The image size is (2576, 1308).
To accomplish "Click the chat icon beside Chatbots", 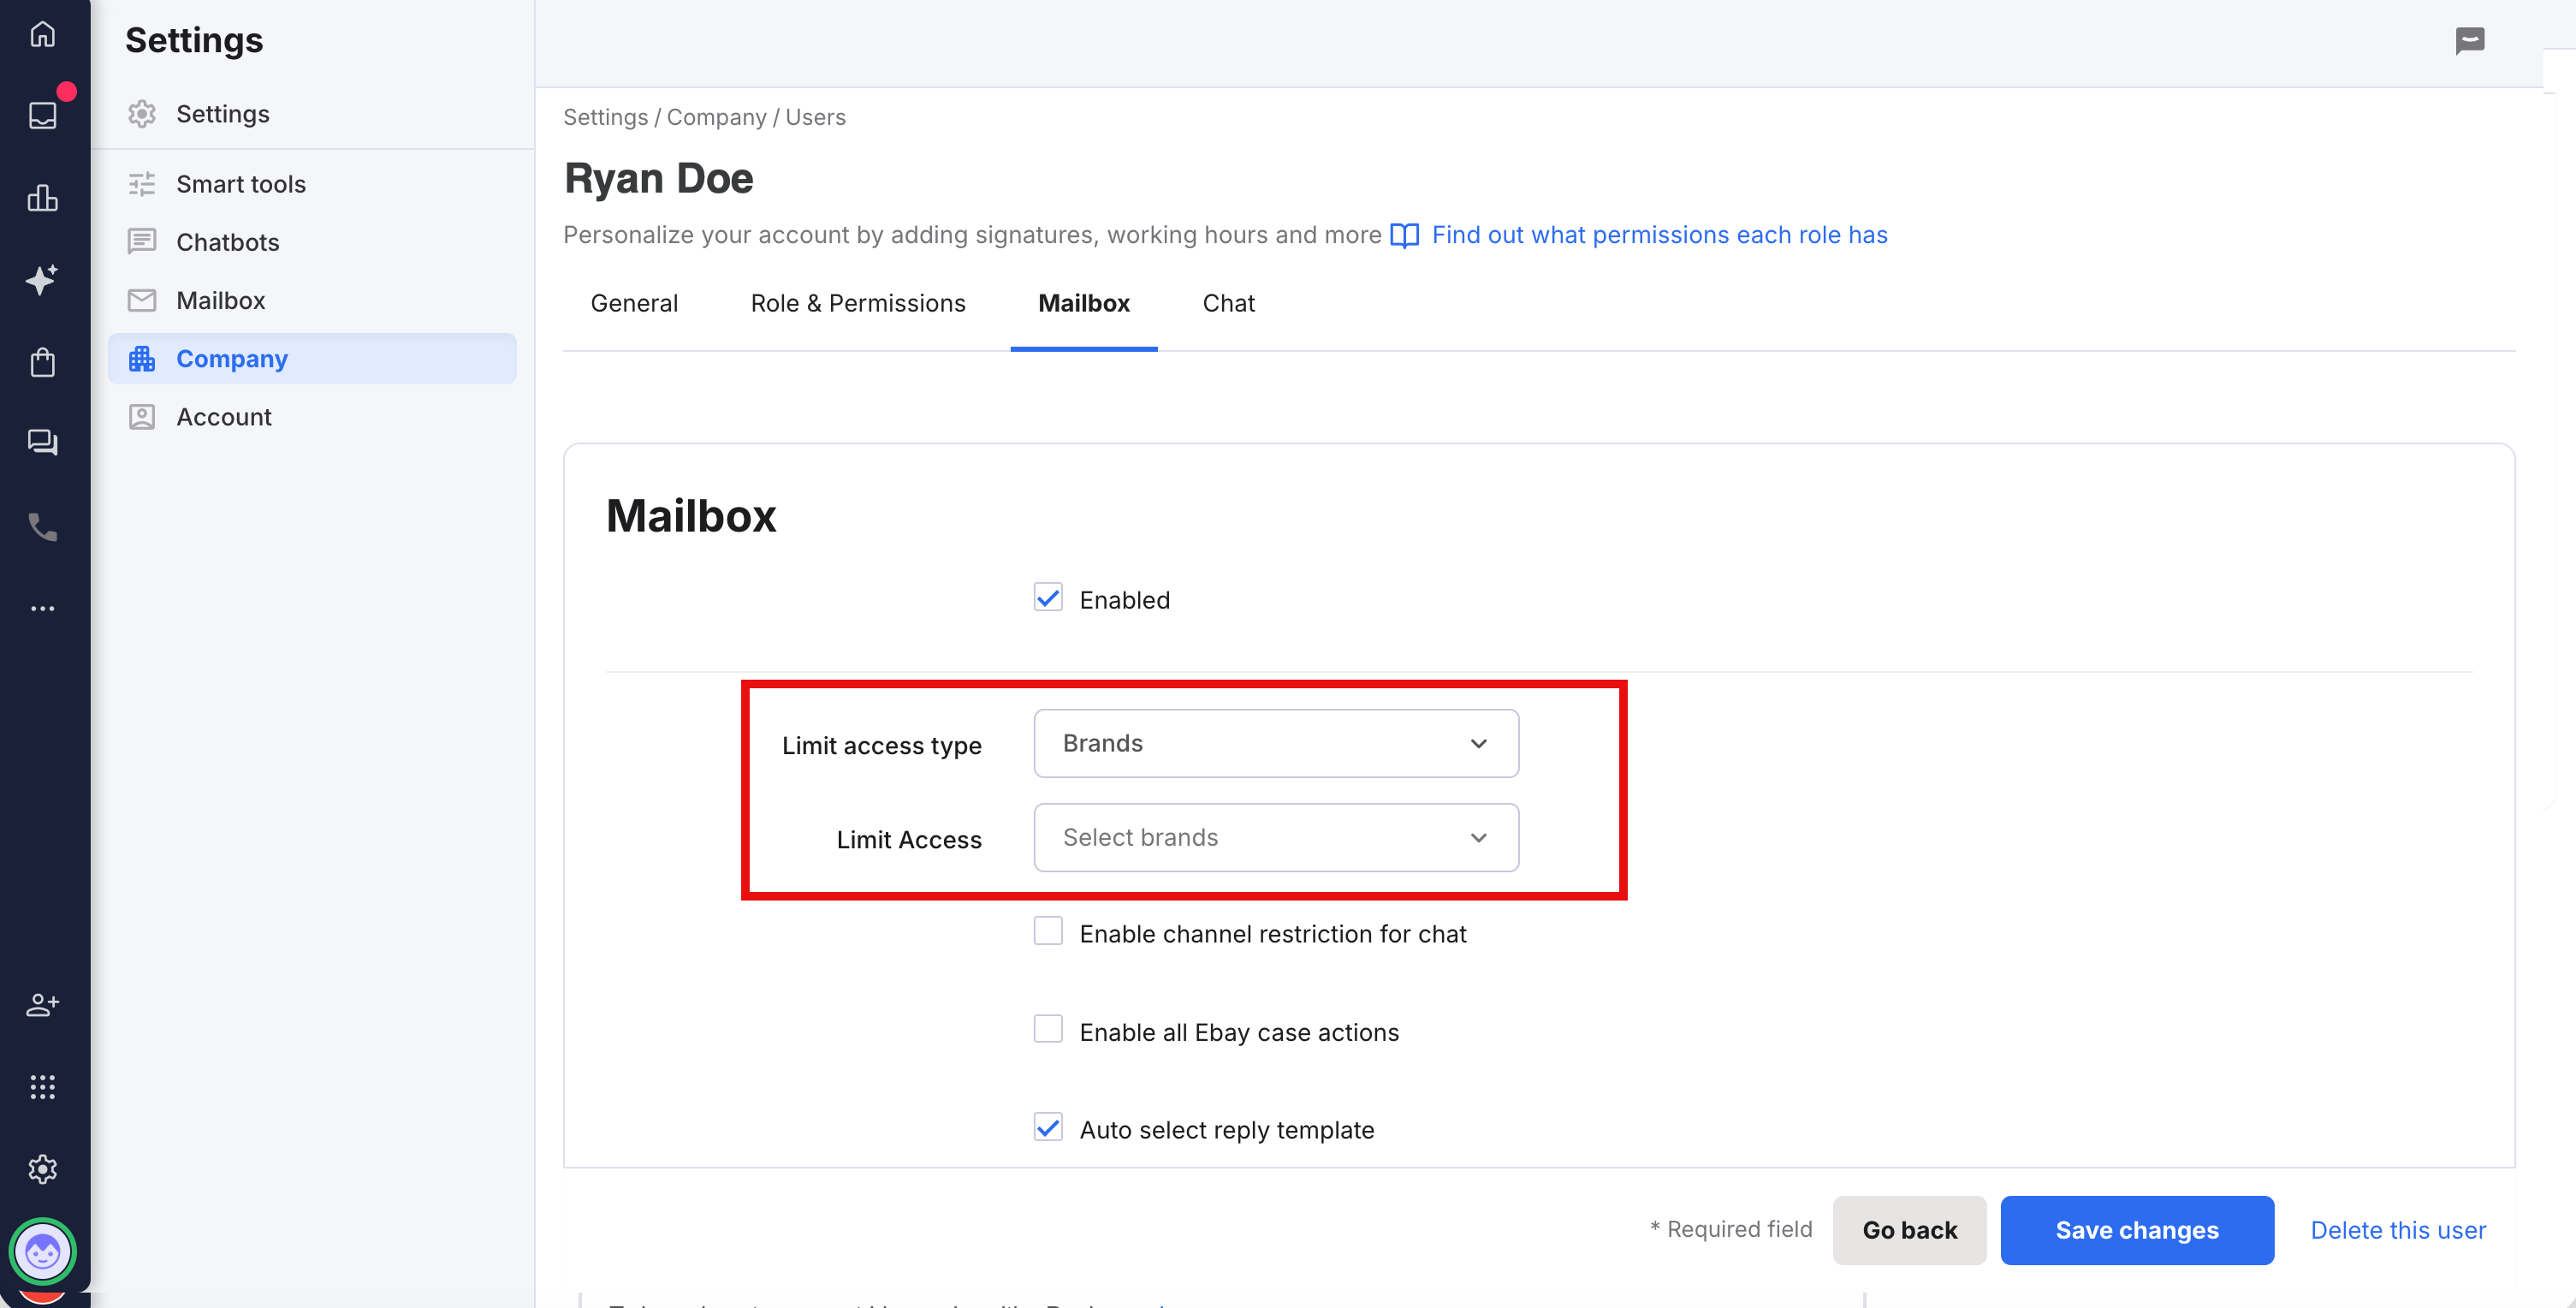I will [x=142, y=242].
